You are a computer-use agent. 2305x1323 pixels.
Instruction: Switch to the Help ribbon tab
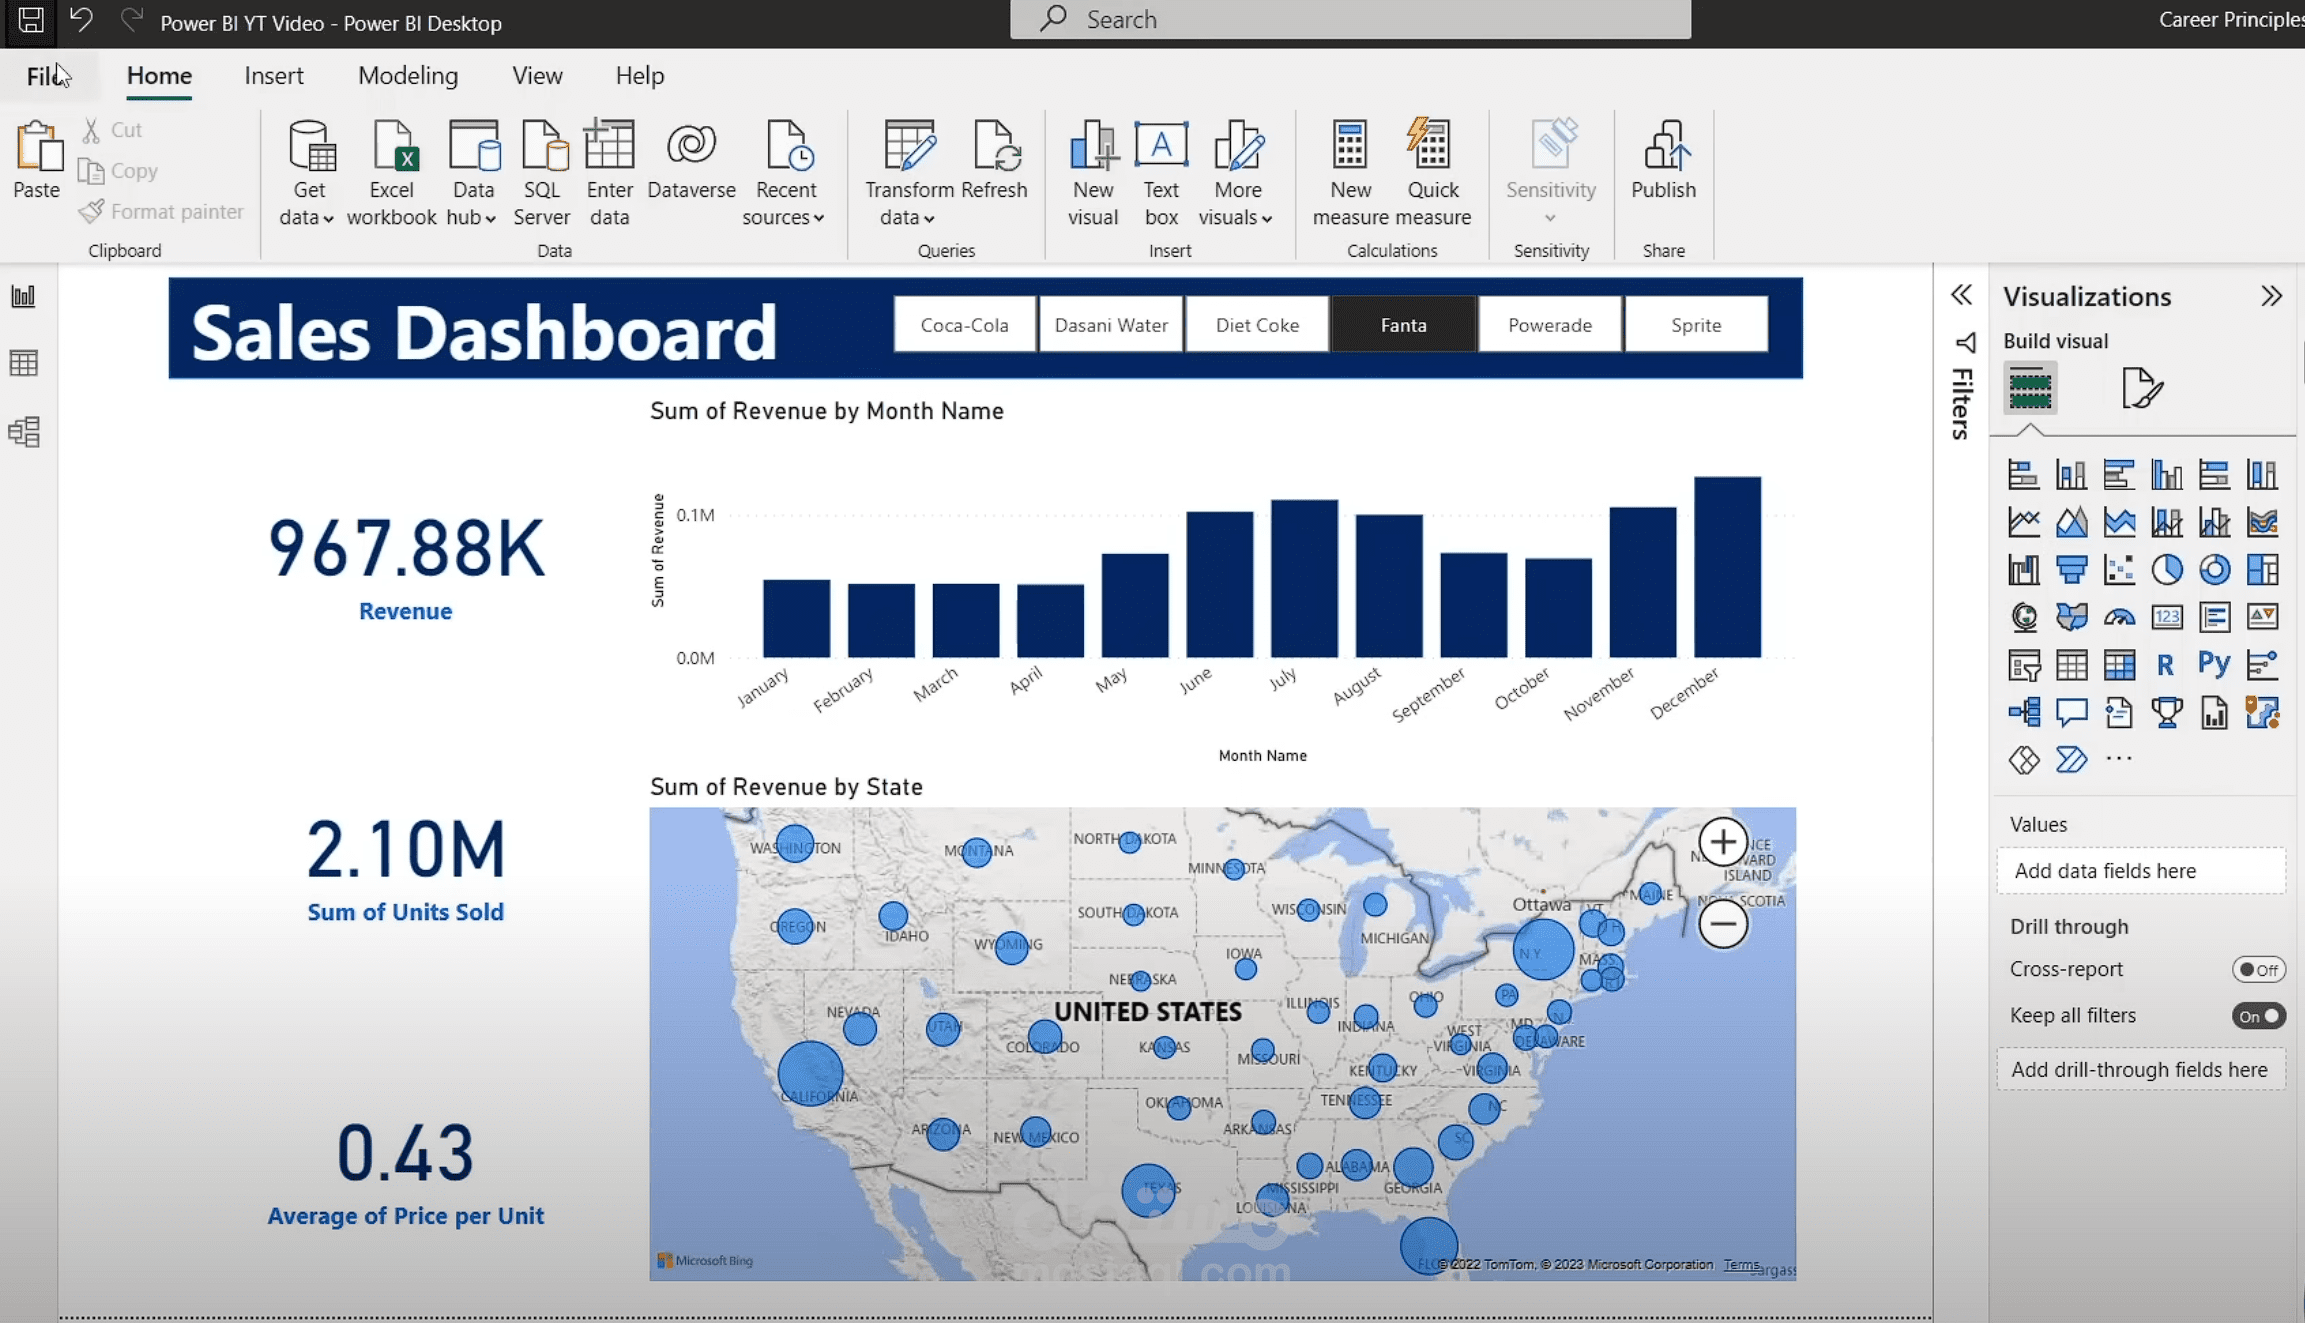640,76
